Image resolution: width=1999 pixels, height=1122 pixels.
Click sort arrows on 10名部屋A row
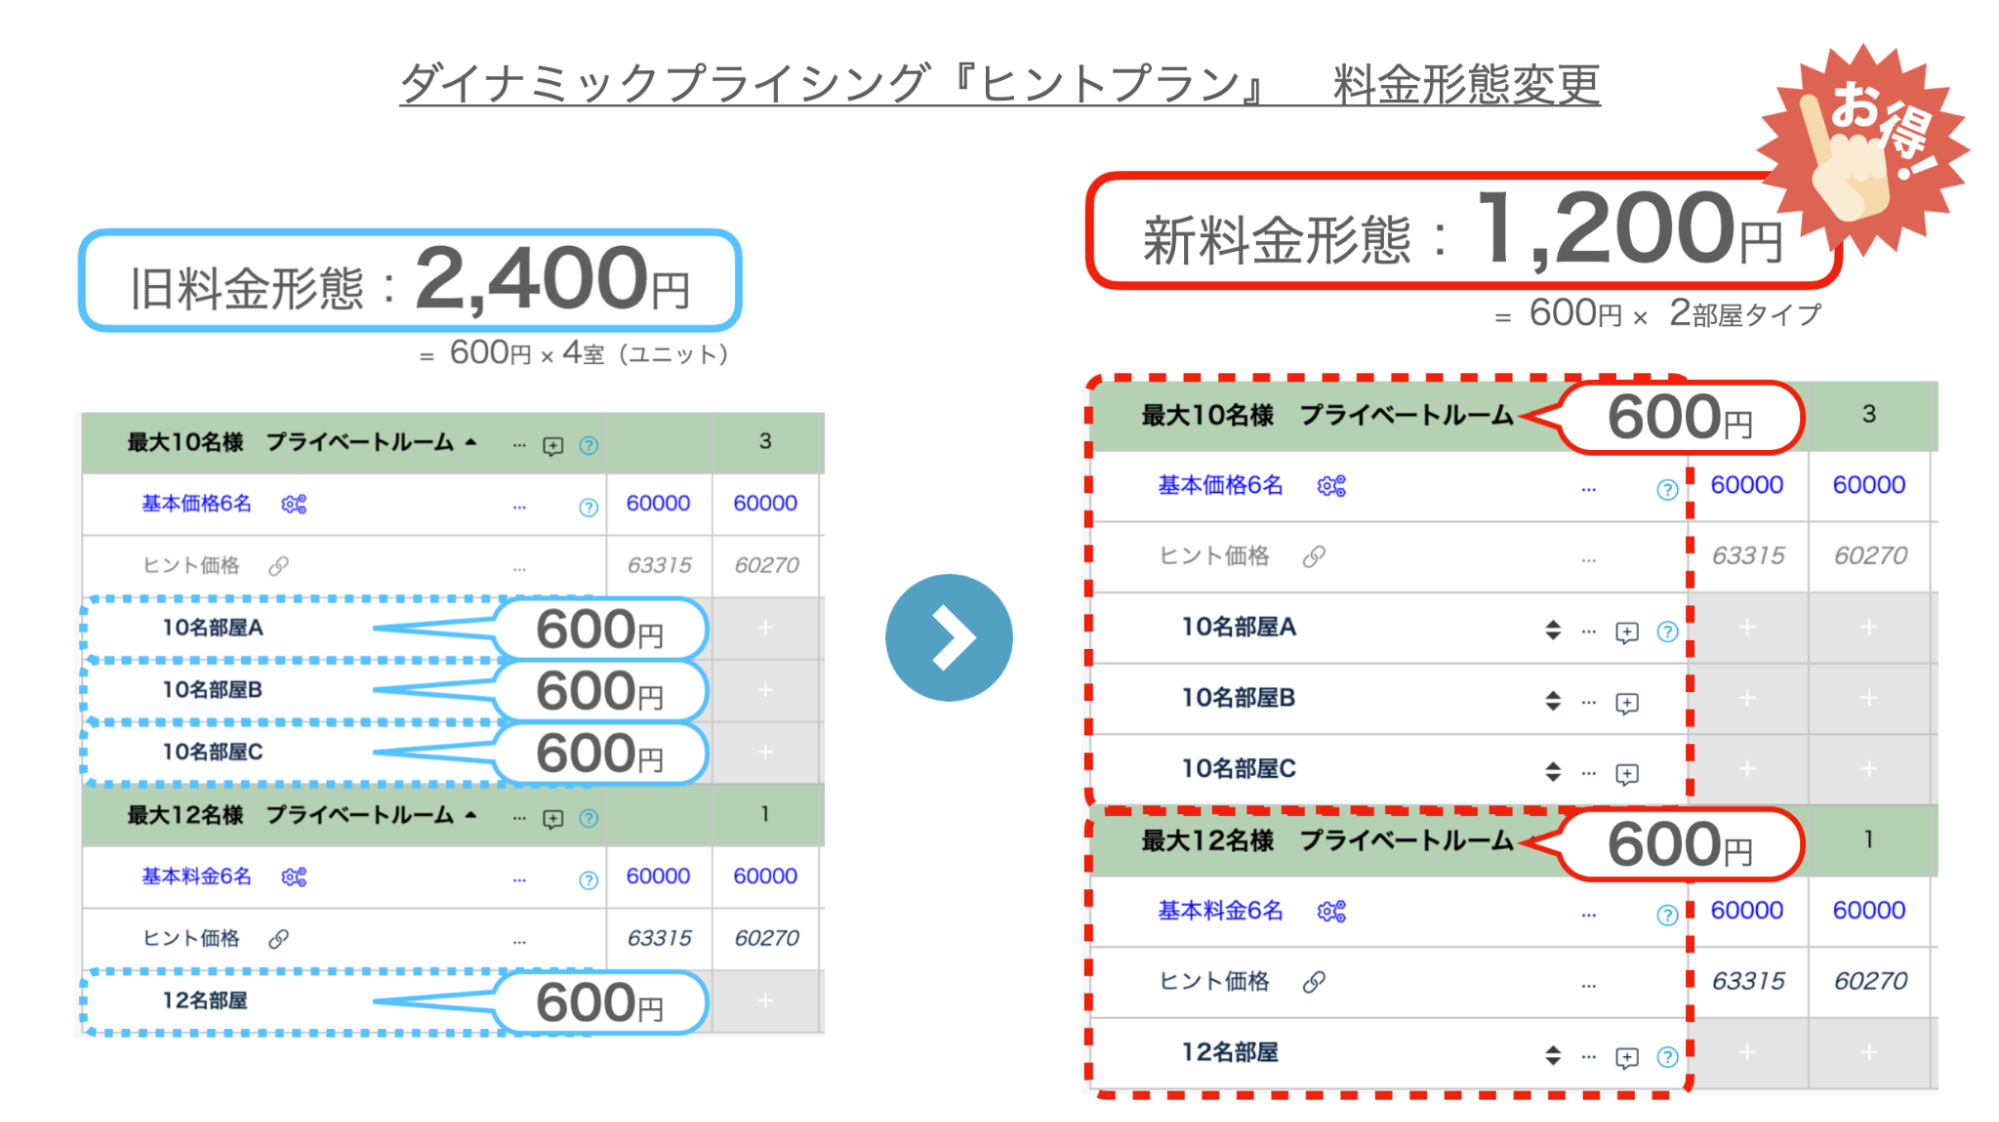(1552, 629)
